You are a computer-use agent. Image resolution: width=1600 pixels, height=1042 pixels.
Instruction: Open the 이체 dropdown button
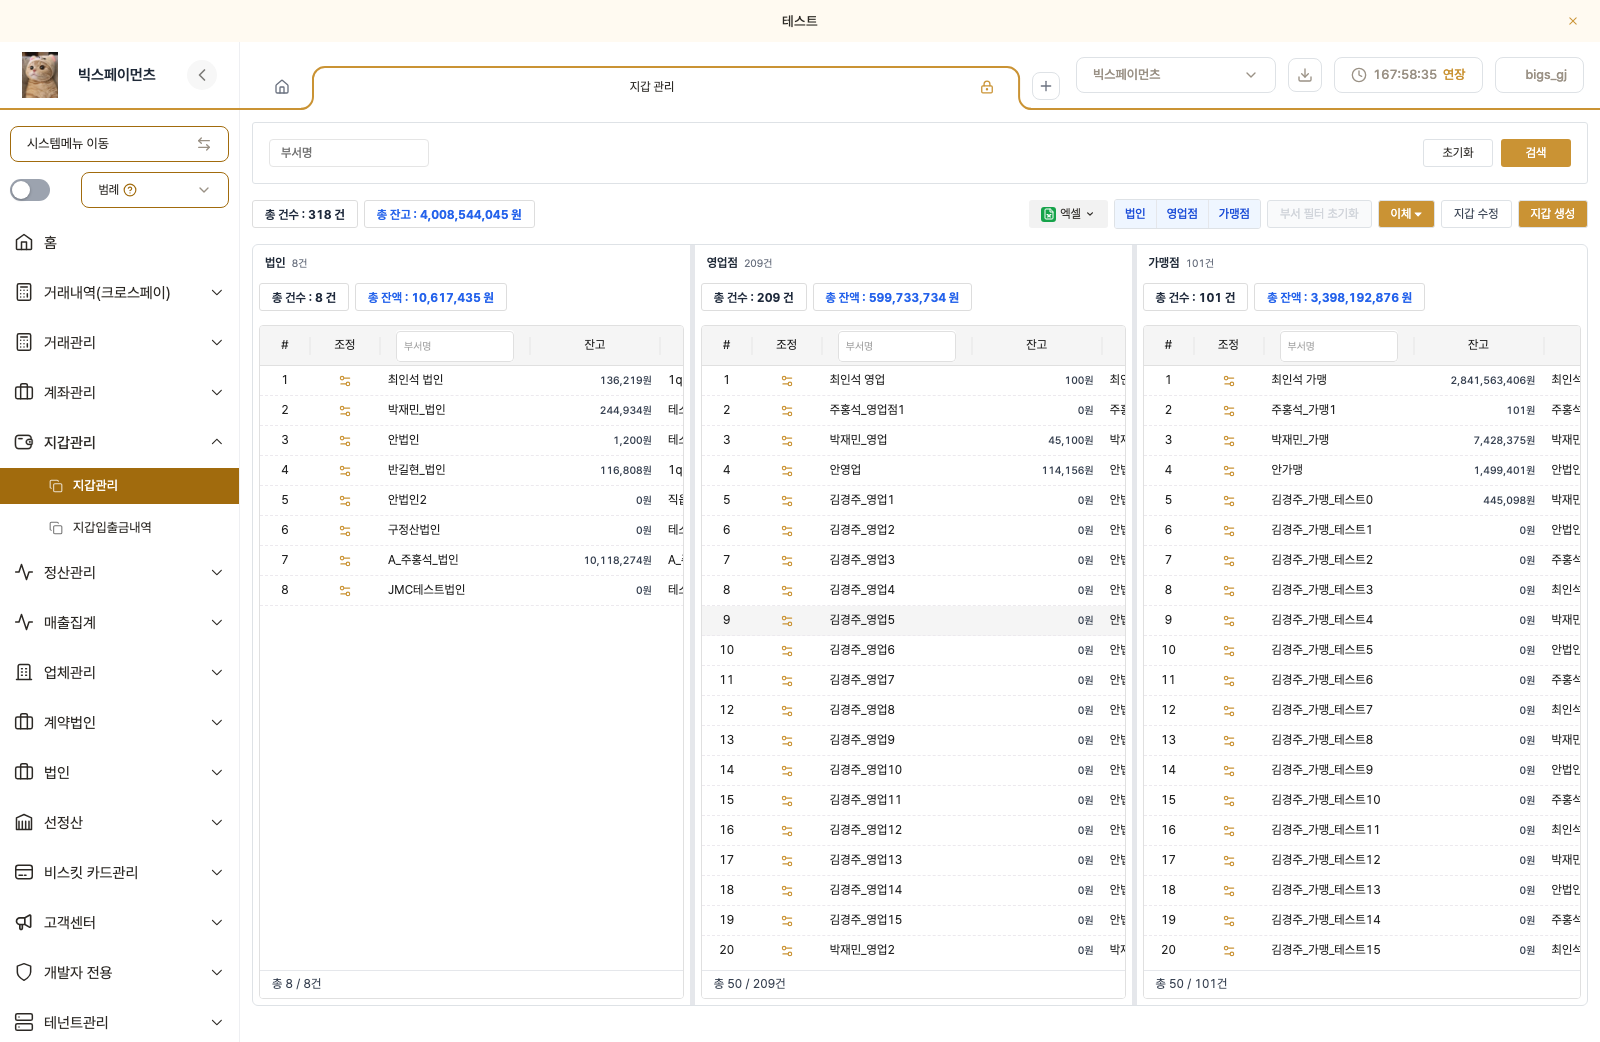coord(1406,214)
